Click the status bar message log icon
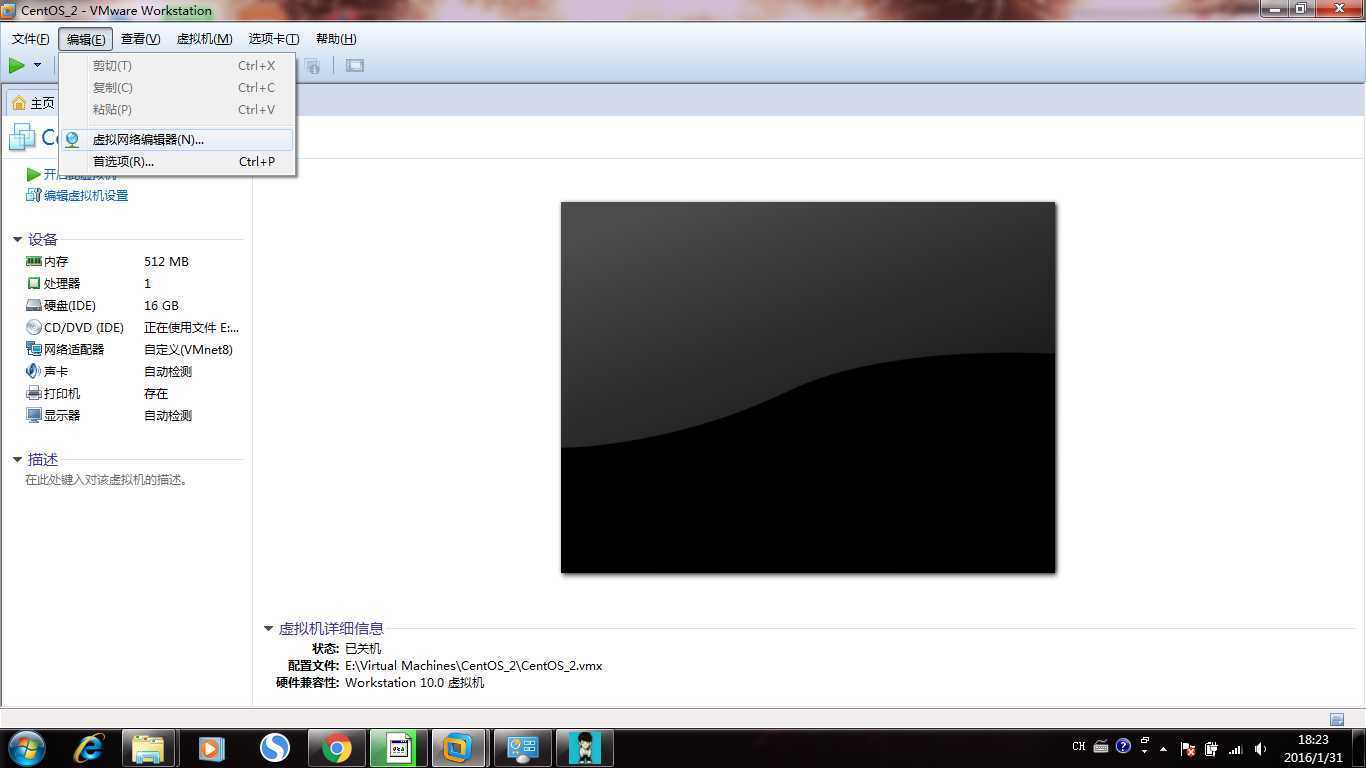This screenshot has width=1366, height=768. click(1337, 719)
